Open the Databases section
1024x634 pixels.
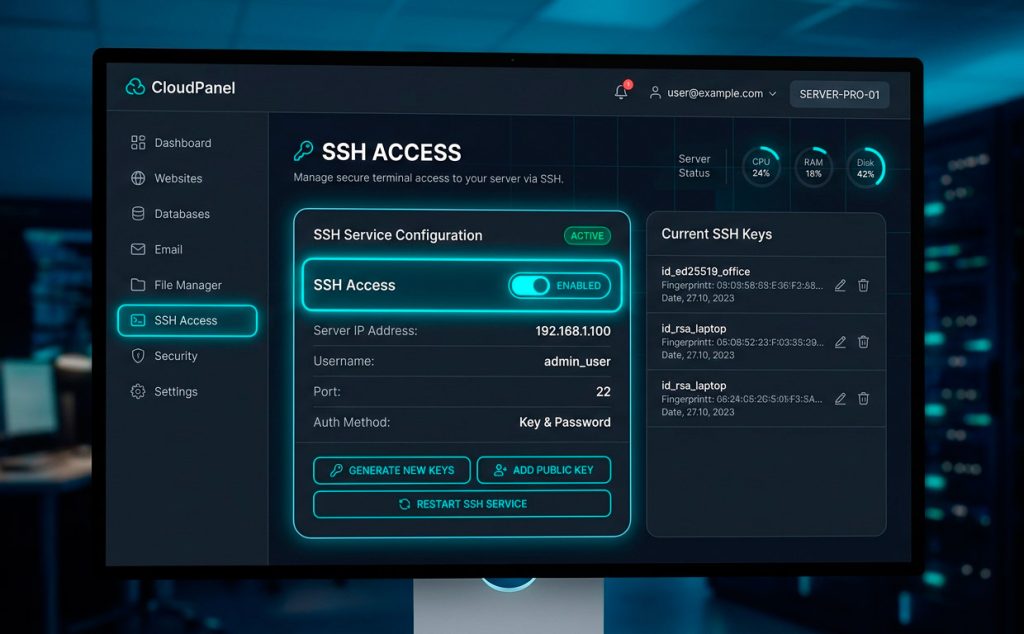pyautogui.click(x=137, y=213)
